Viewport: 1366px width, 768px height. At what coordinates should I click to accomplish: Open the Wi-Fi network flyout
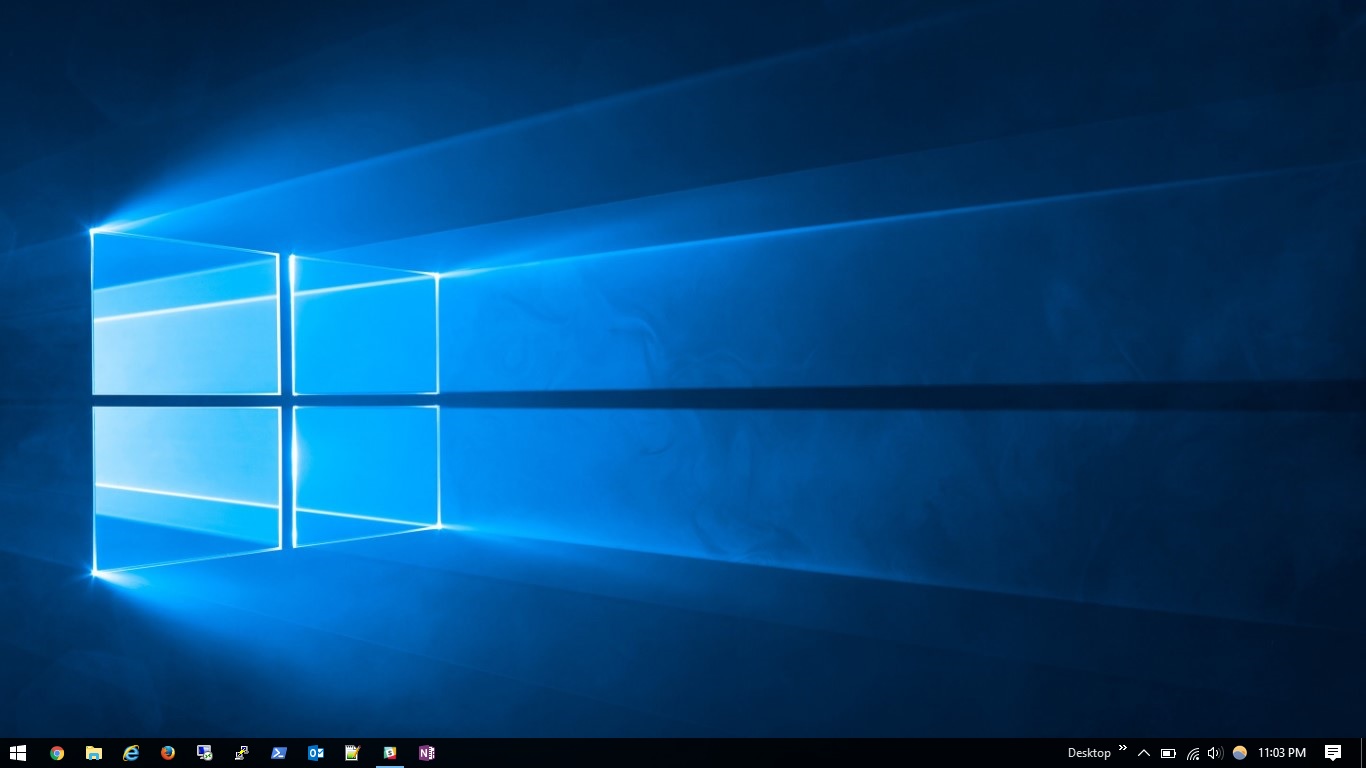[1192, 753]
